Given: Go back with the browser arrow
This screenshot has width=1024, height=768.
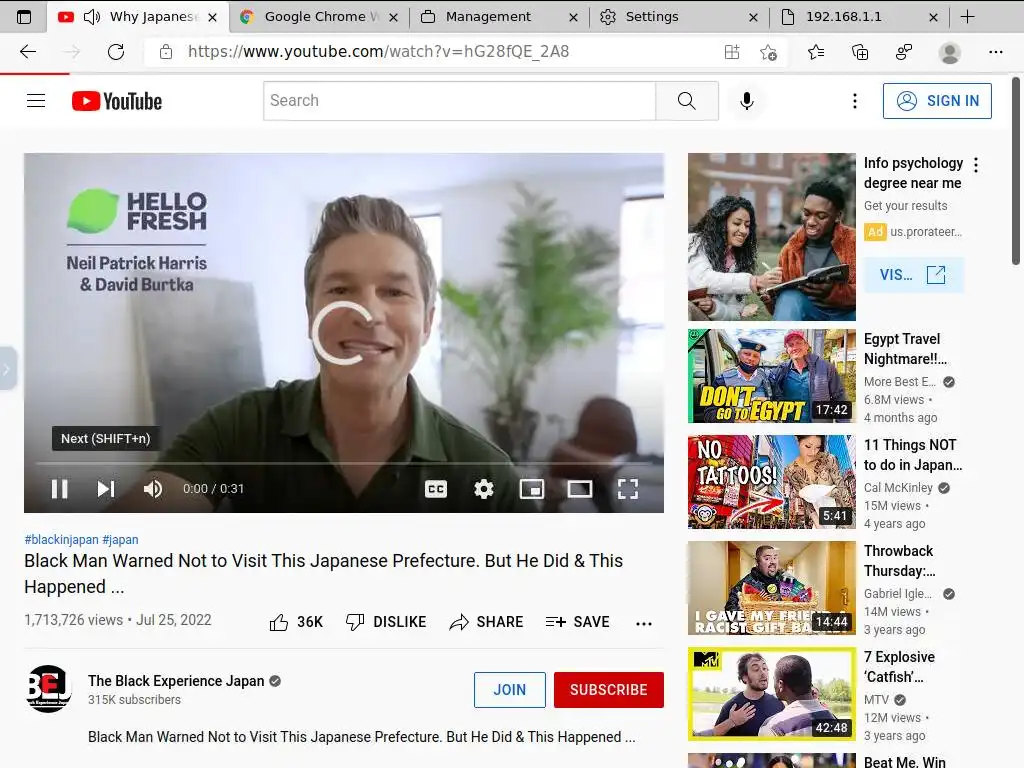Looking at the screenshot, I should (27, 52).
